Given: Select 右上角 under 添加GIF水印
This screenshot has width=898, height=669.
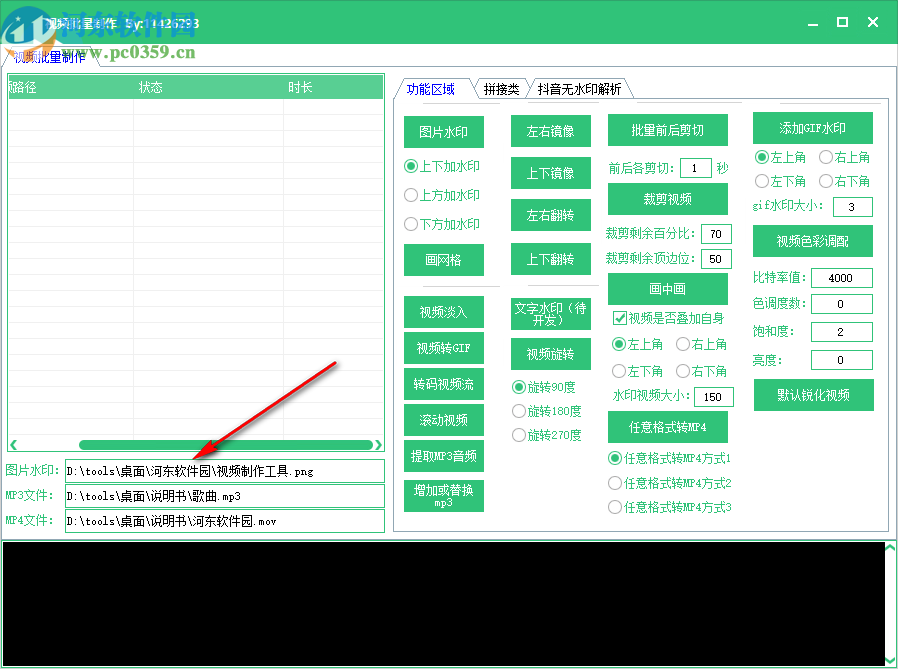Looking at the screenshot, I should (844, 157).
